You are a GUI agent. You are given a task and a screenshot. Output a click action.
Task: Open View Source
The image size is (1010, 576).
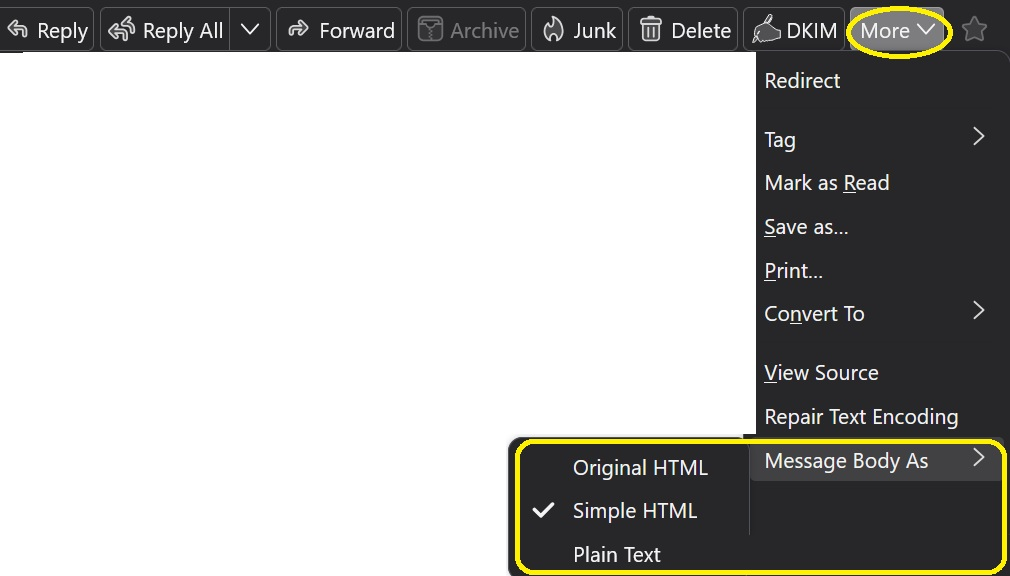tap(879, 373)
